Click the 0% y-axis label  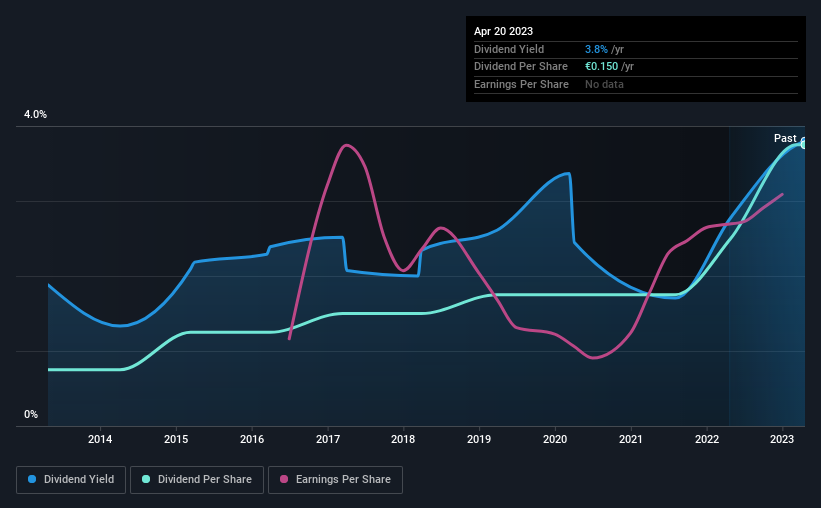(x=31, y=414)
